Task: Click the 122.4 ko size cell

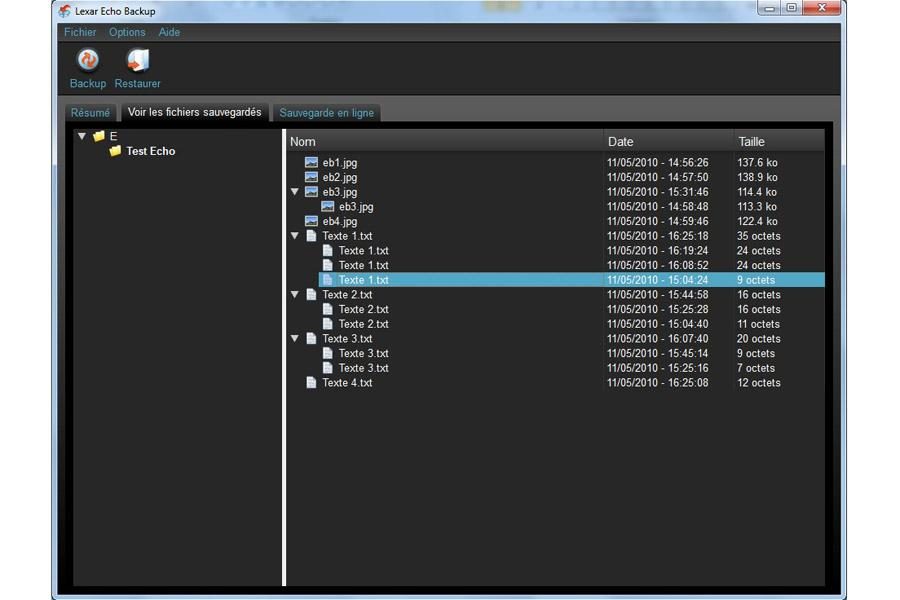Action: (x=758, y=221)
